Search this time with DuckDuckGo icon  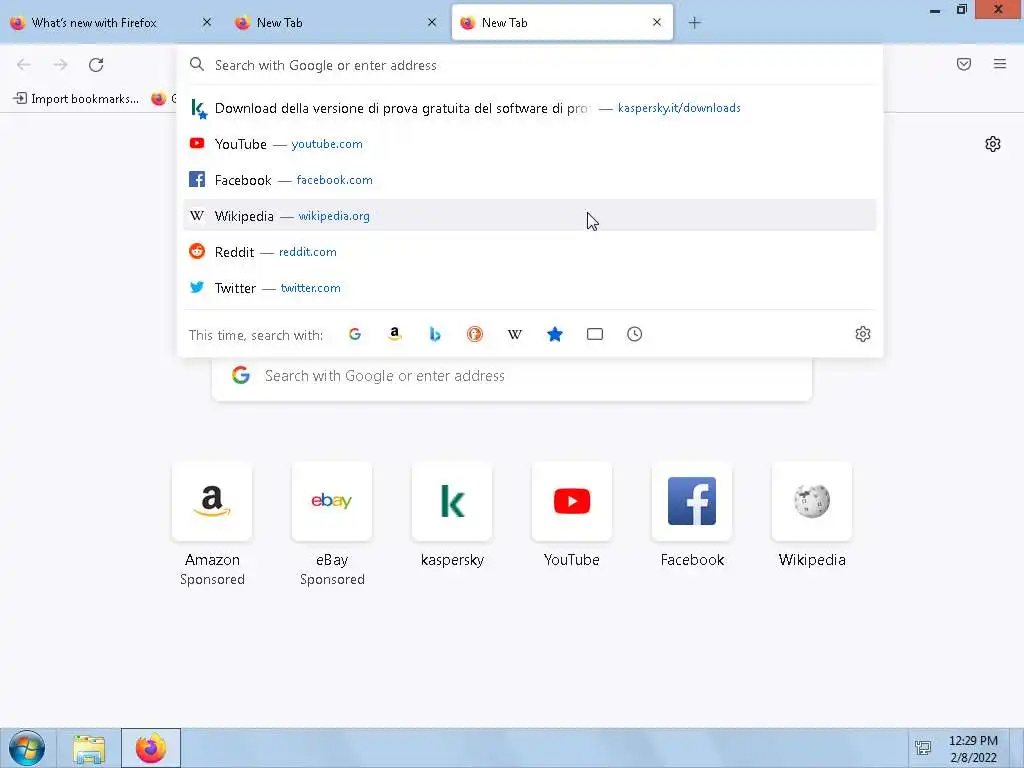[x=475, y=334]
